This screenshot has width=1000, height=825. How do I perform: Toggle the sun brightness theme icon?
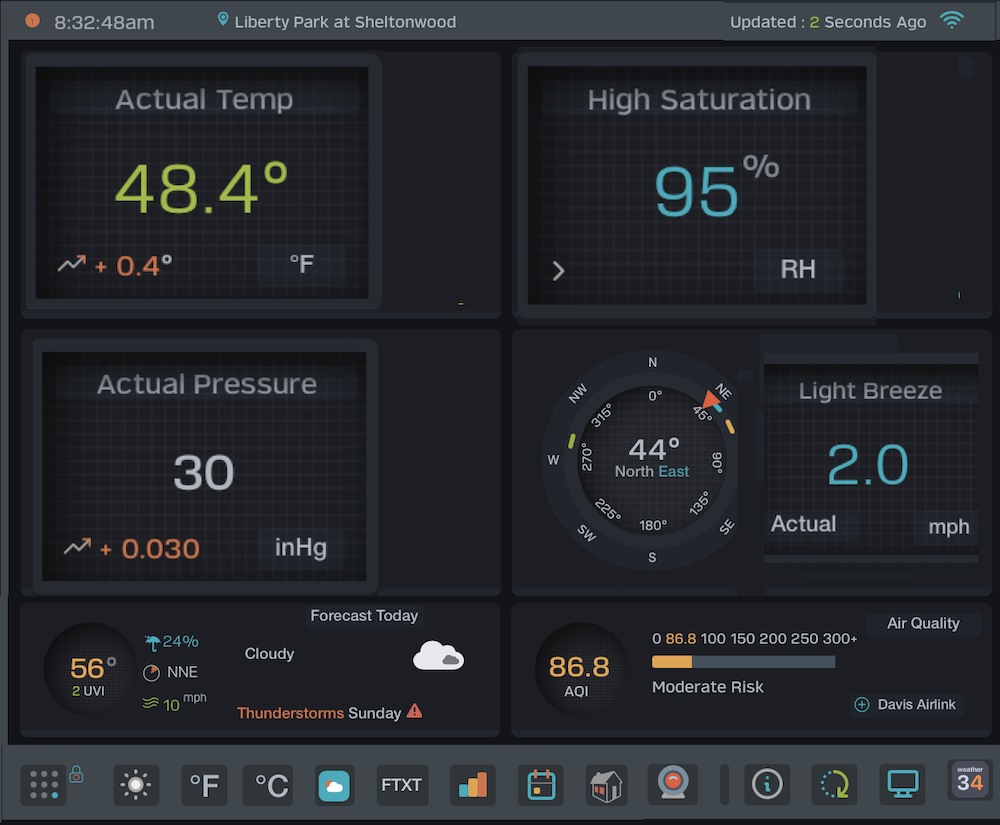click(136, 785)
